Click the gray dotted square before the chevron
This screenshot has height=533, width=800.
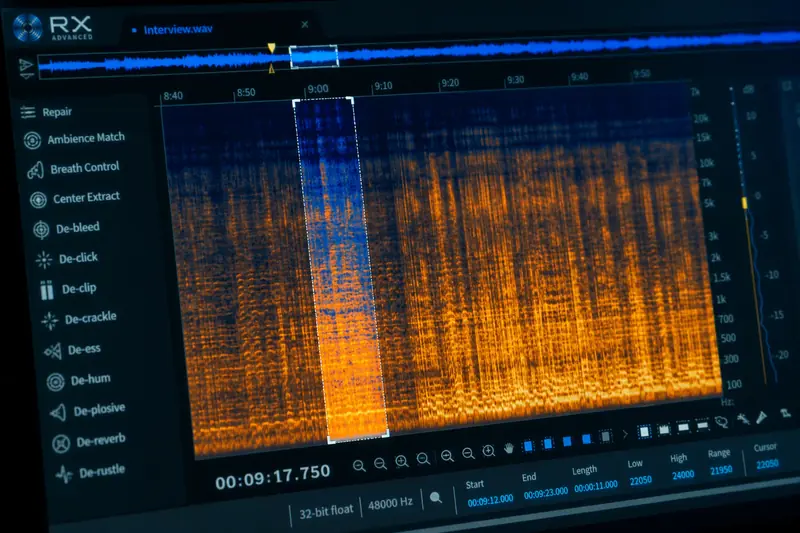606,437
